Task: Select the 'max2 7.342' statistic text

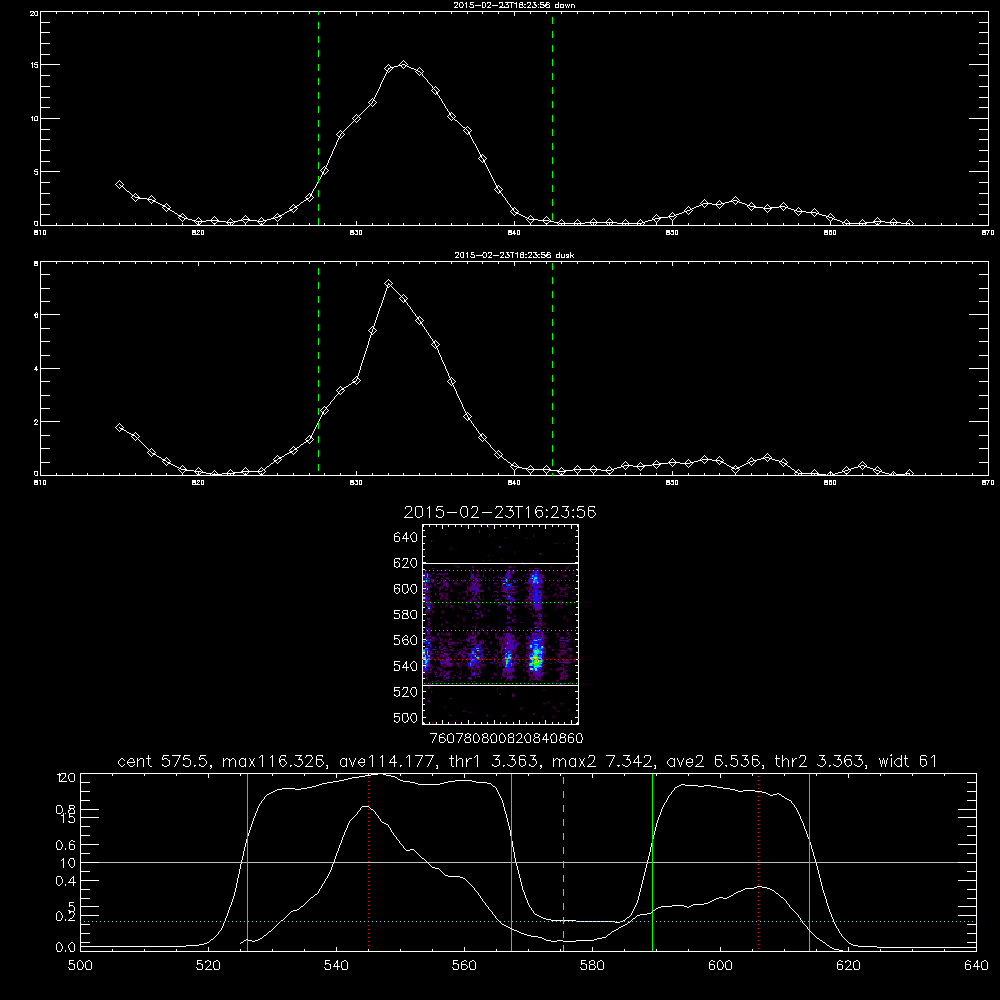Action: point(601,761)
